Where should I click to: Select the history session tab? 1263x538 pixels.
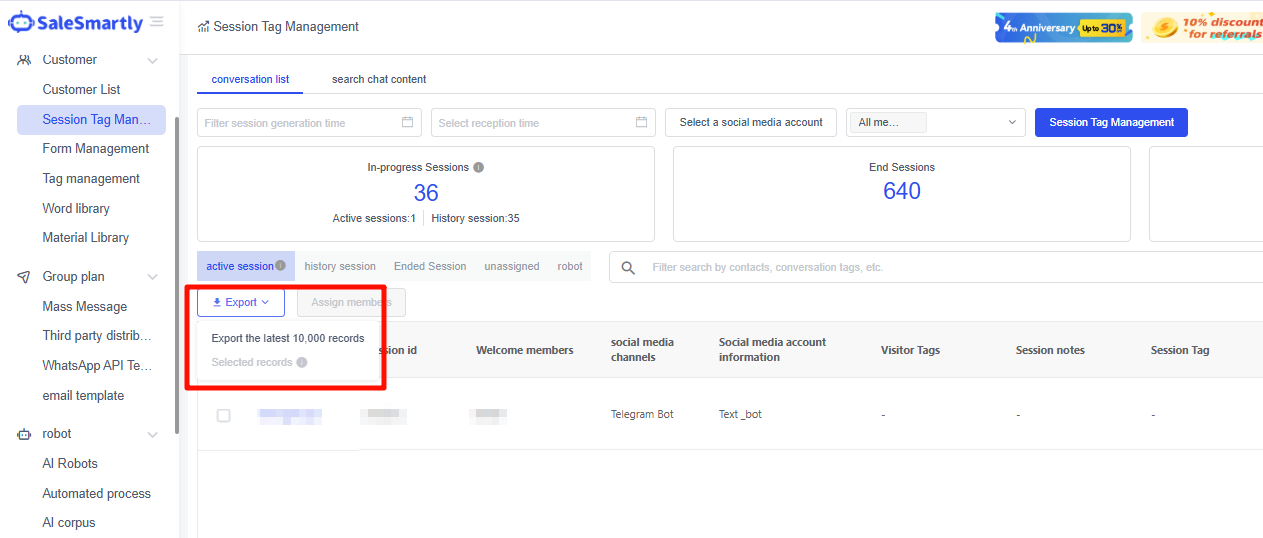click(340, 266)
